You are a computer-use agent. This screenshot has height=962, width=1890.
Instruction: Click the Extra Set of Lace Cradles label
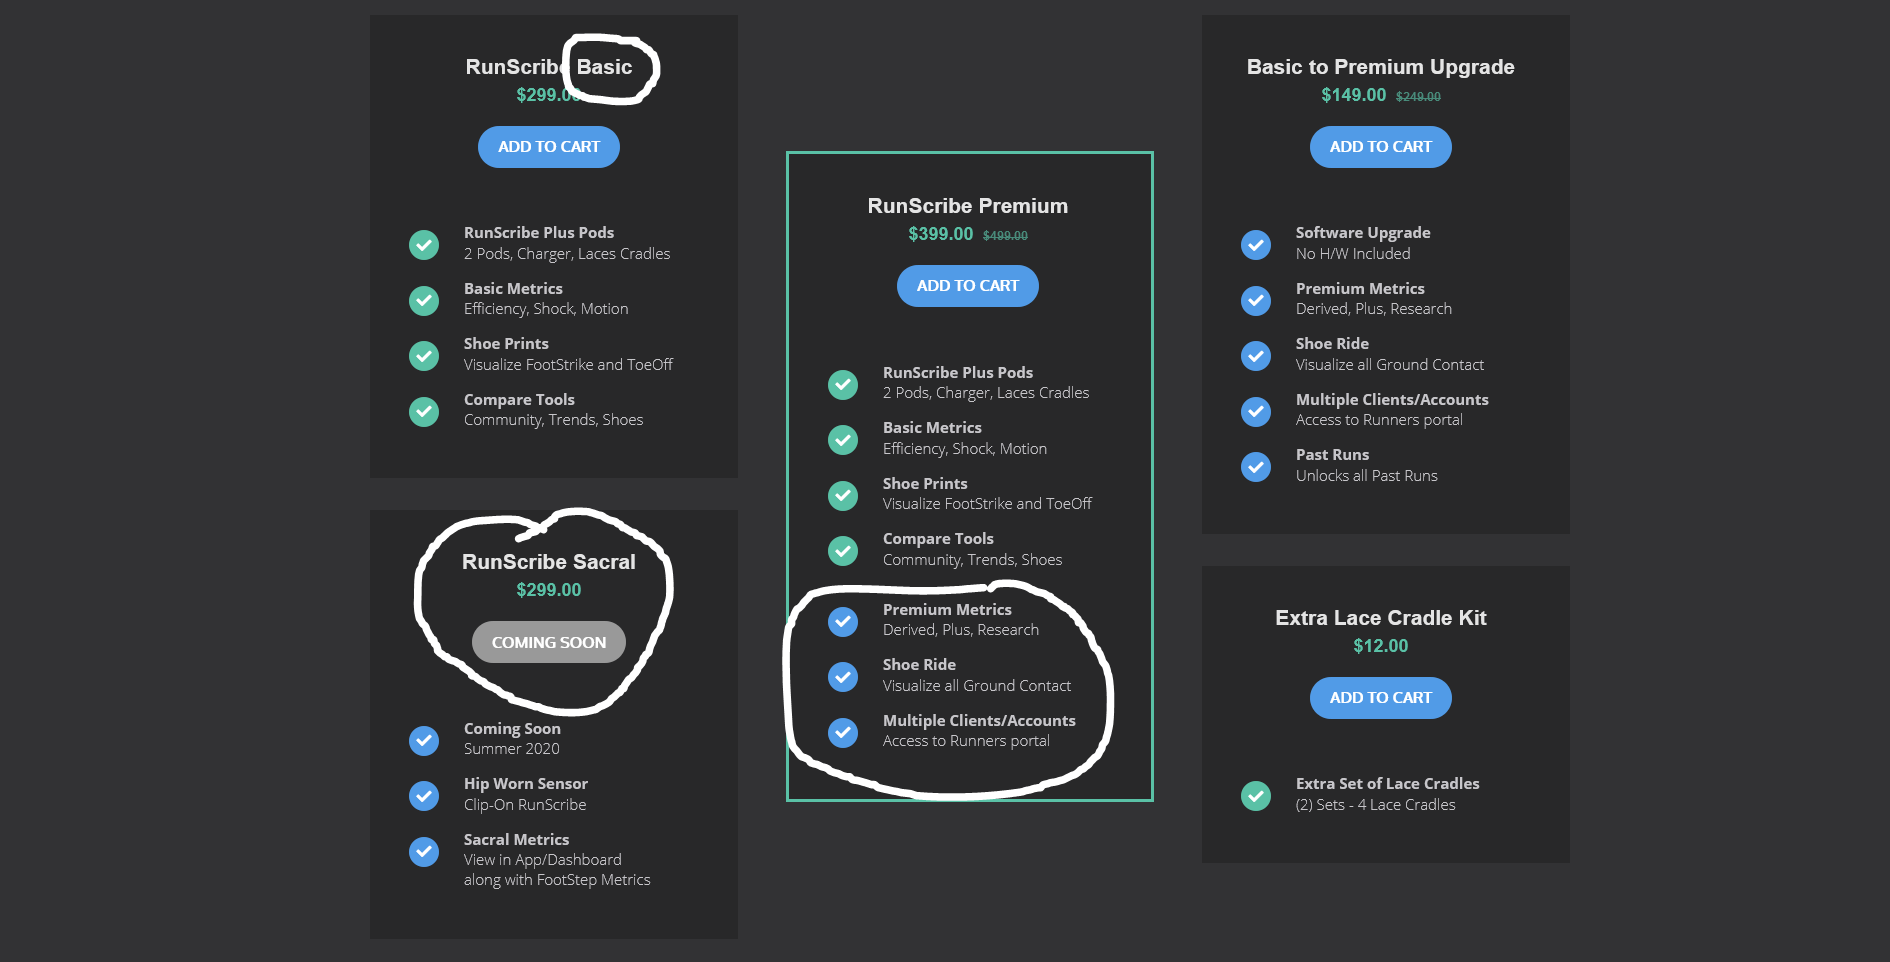pyautogui.click(x=1388, y=784)
